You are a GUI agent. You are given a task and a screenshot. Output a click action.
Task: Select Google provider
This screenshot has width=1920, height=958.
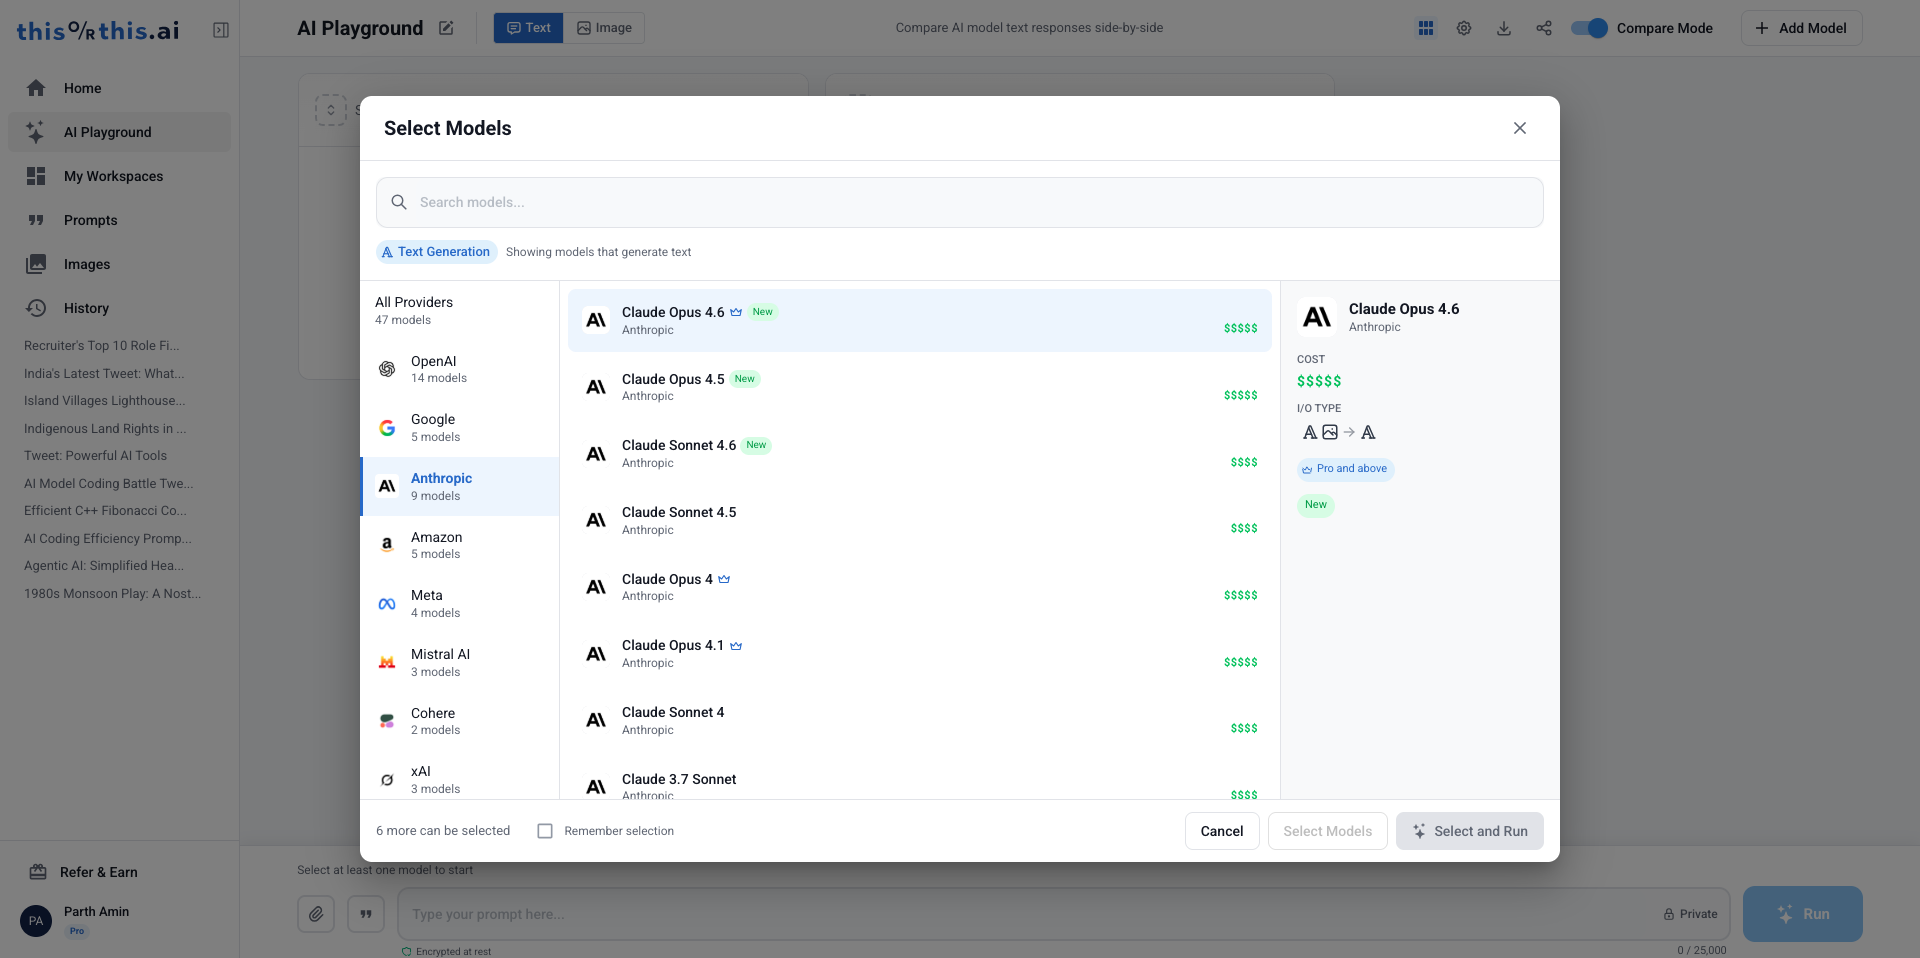459,428
